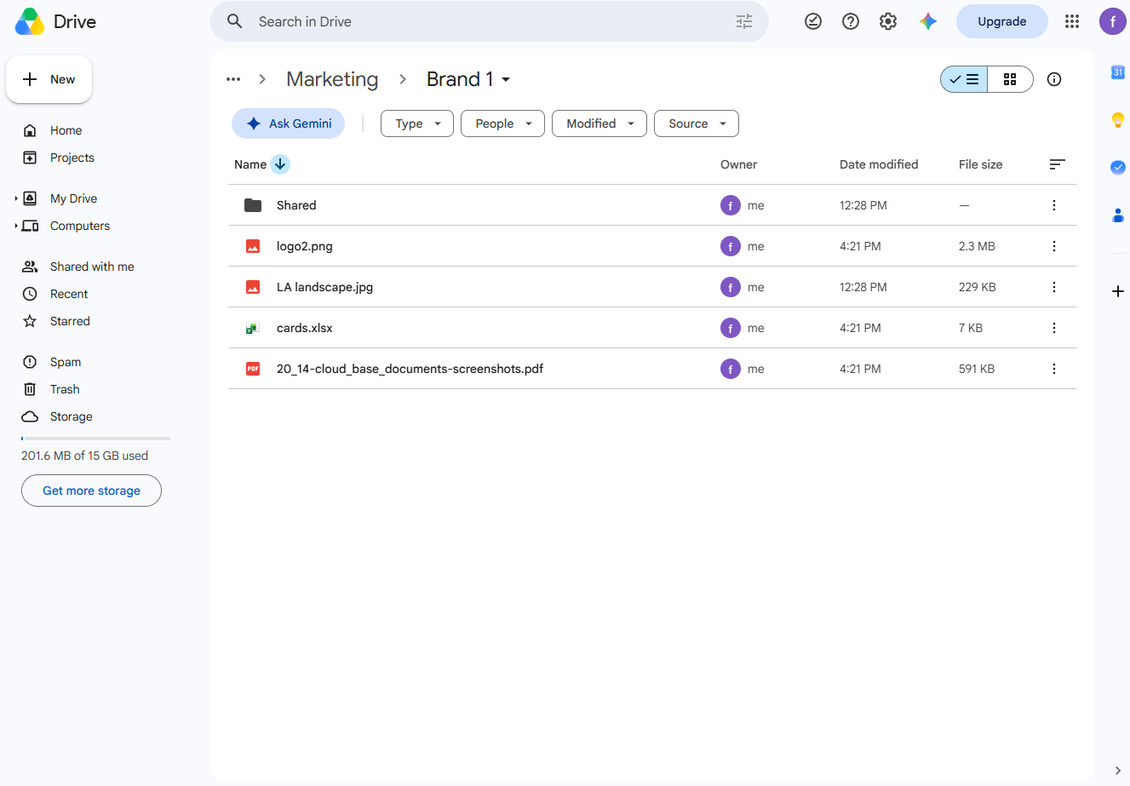1130x786 pixels.
Task: Expand the Computers tree arrow
Action: 16,225
